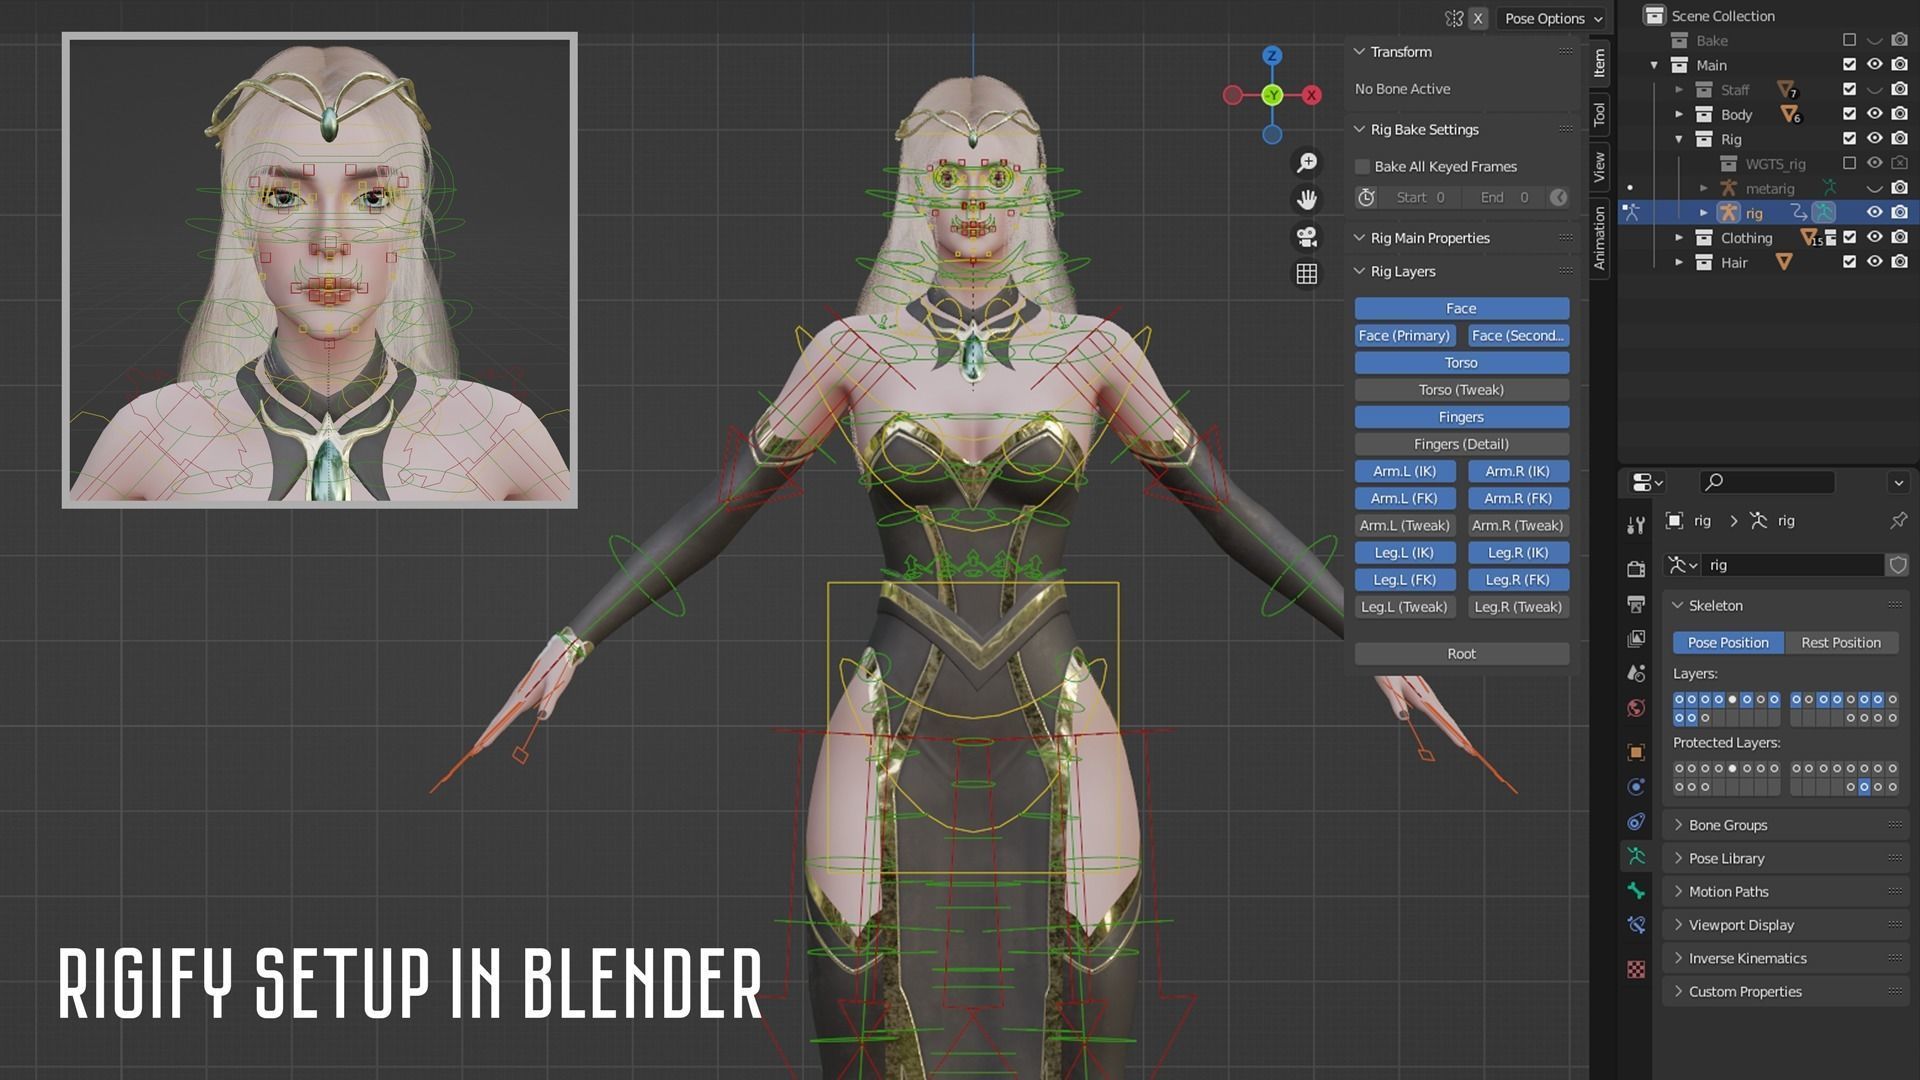Click the fake user shield icon
The width and height of the screenshot is (1920, 1080).
1897,565
